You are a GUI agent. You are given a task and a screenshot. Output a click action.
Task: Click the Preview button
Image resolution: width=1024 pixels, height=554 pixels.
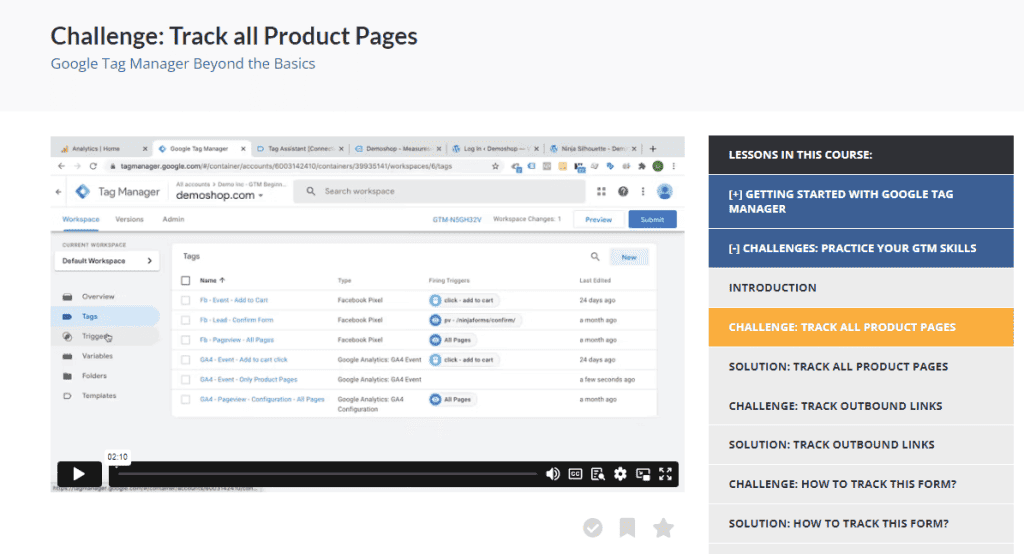(598, 220)
